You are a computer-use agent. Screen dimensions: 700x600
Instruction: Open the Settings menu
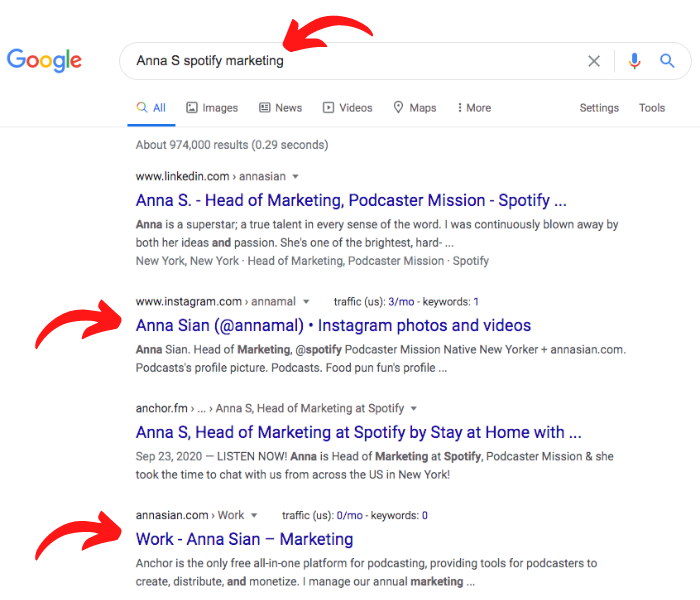[599, 108]
